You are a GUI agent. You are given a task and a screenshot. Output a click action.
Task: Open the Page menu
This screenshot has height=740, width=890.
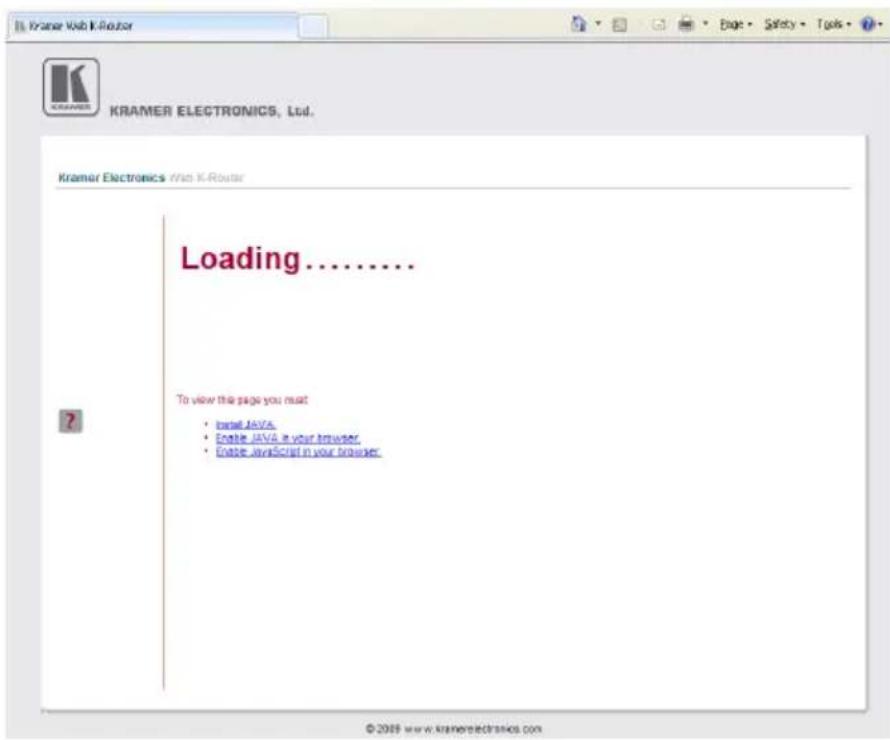[x=736, y=24]
